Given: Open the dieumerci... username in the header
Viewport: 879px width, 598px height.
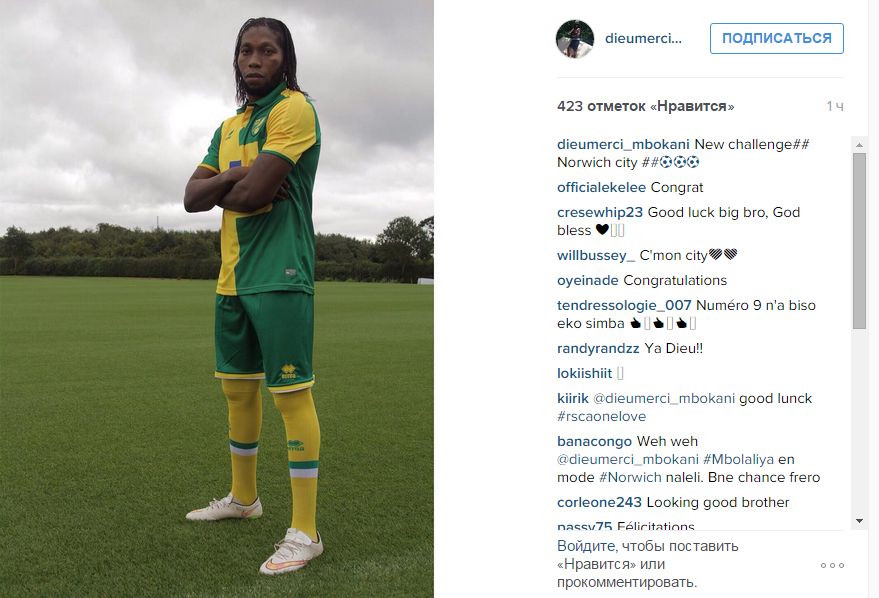Looking at the screenshot, I should point(643,39).
